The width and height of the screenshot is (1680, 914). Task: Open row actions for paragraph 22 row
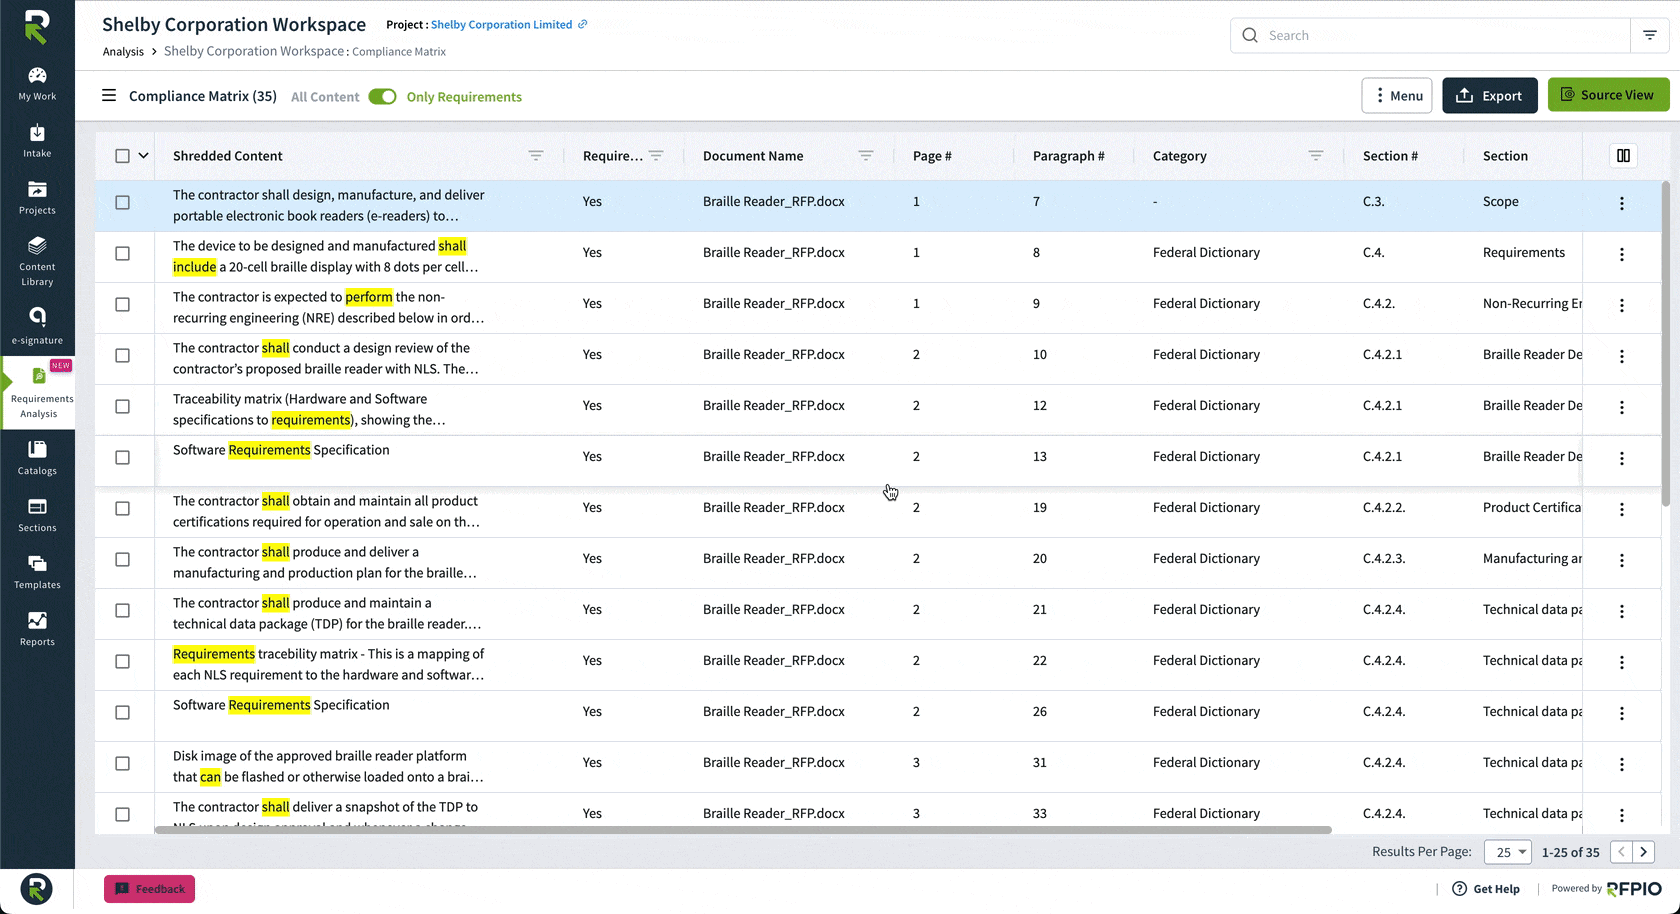coord(1622,662)
